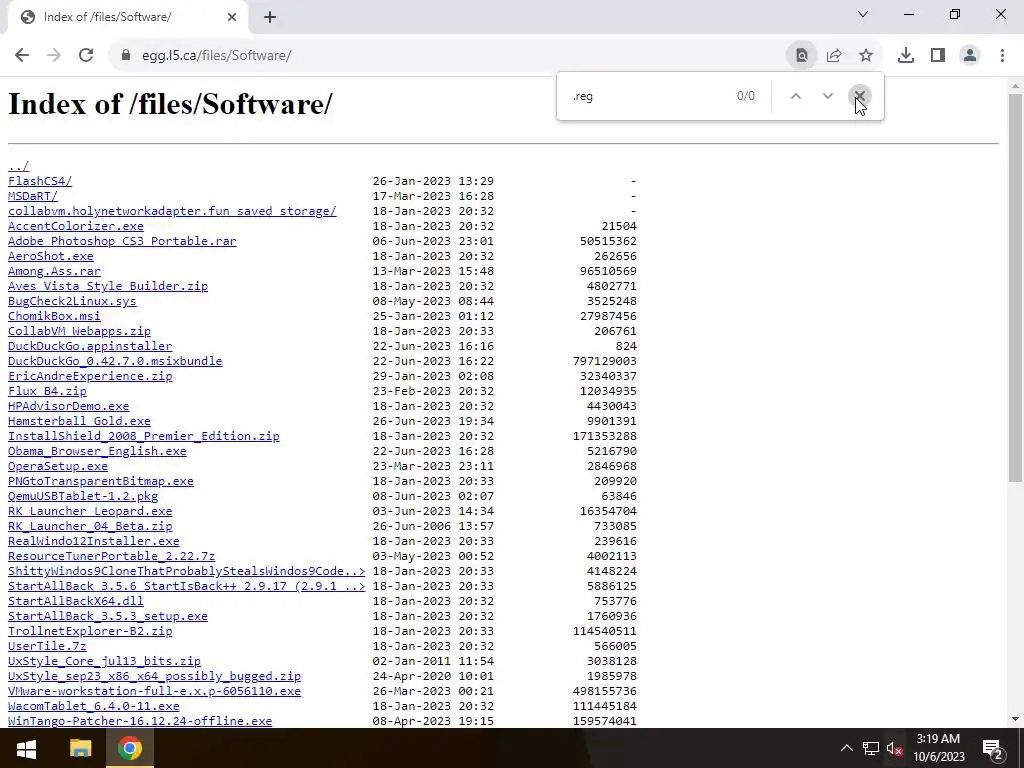Click the Hamsterball_Gold.exe link
Screen dimensions: 1024x768
pyautogui.click(x=79, y=421)
